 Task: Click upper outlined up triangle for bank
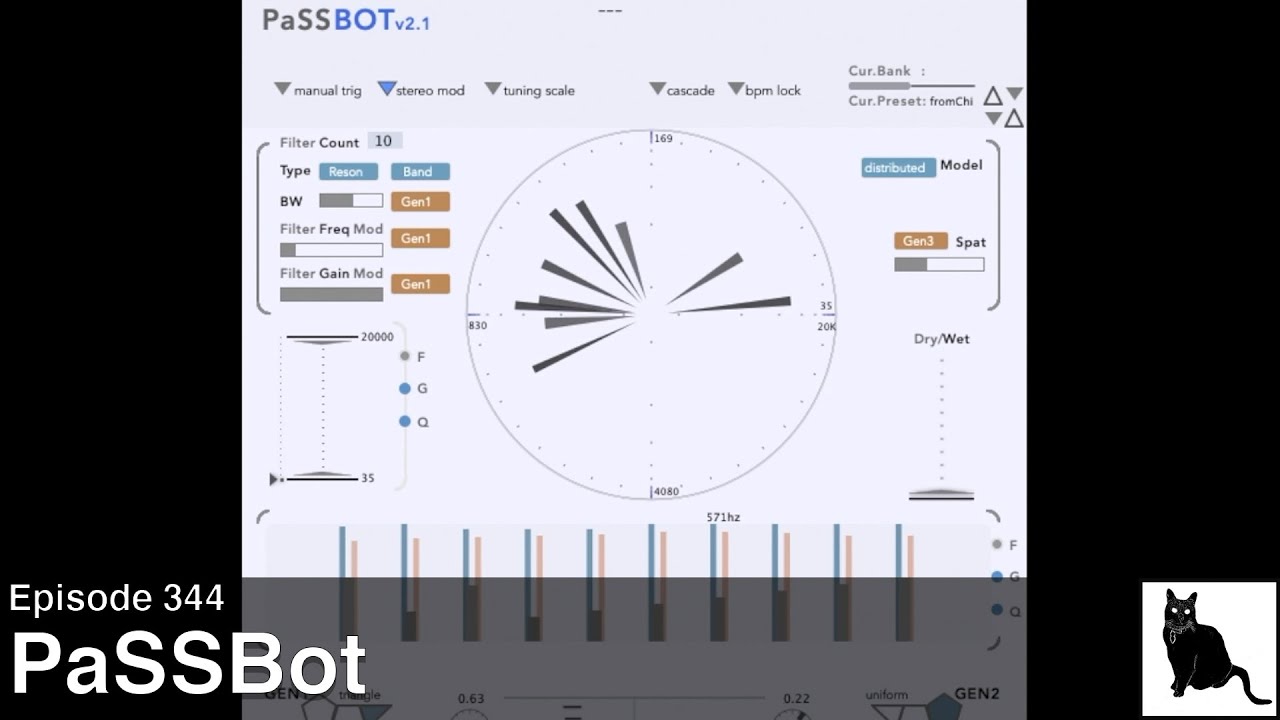coord(992,96)
